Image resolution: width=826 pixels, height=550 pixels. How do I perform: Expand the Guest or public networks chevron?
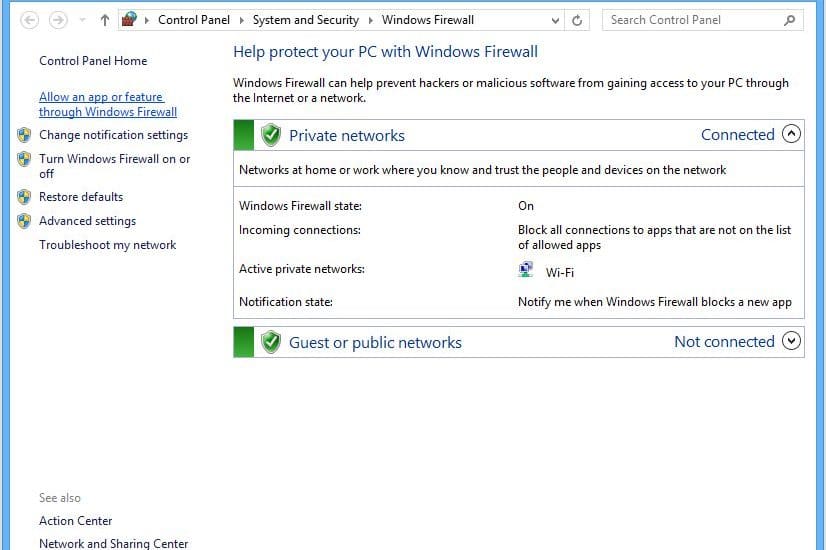[x=791, y=341]
